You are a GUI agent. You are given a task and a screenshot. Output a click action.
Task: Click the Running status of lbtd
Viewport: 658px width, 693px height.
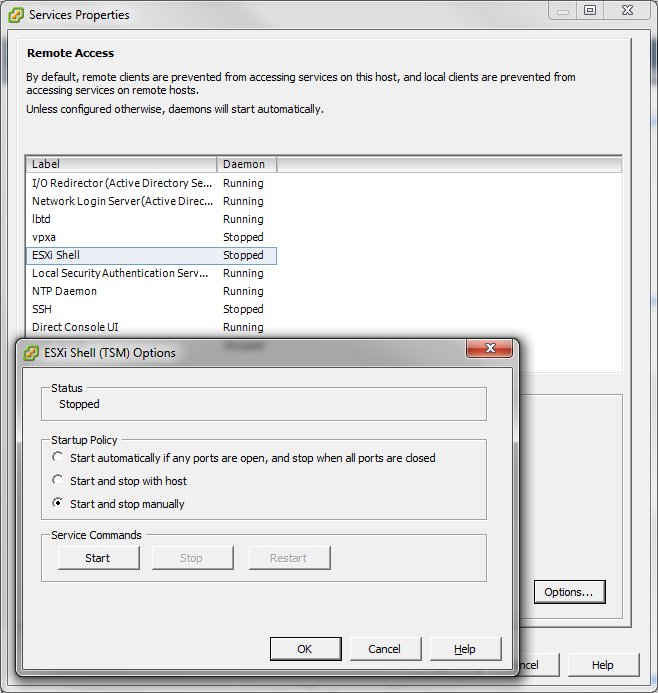click(x=243, y=220)
